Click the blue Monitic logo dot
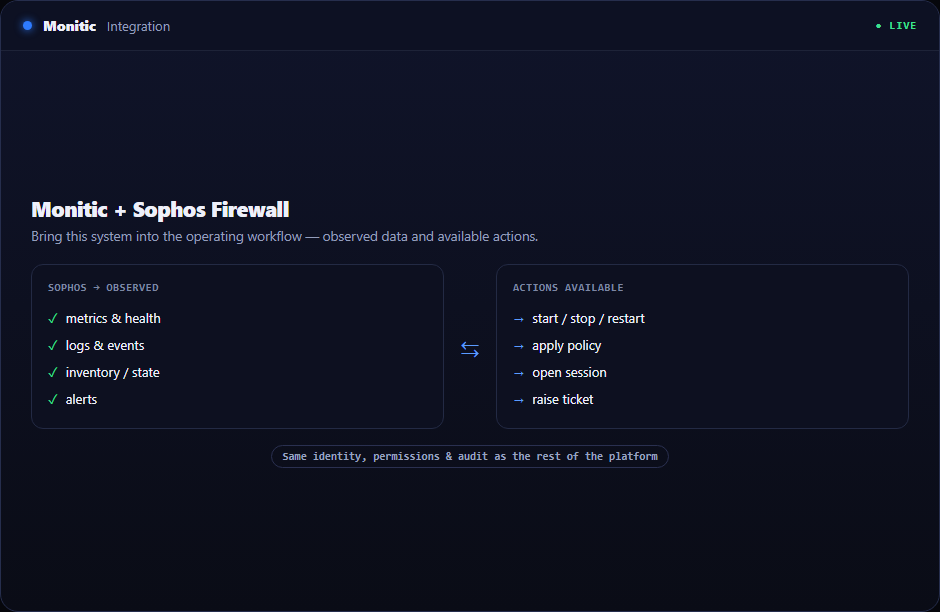This screenshot has width=940, height=612. (28, 26)
